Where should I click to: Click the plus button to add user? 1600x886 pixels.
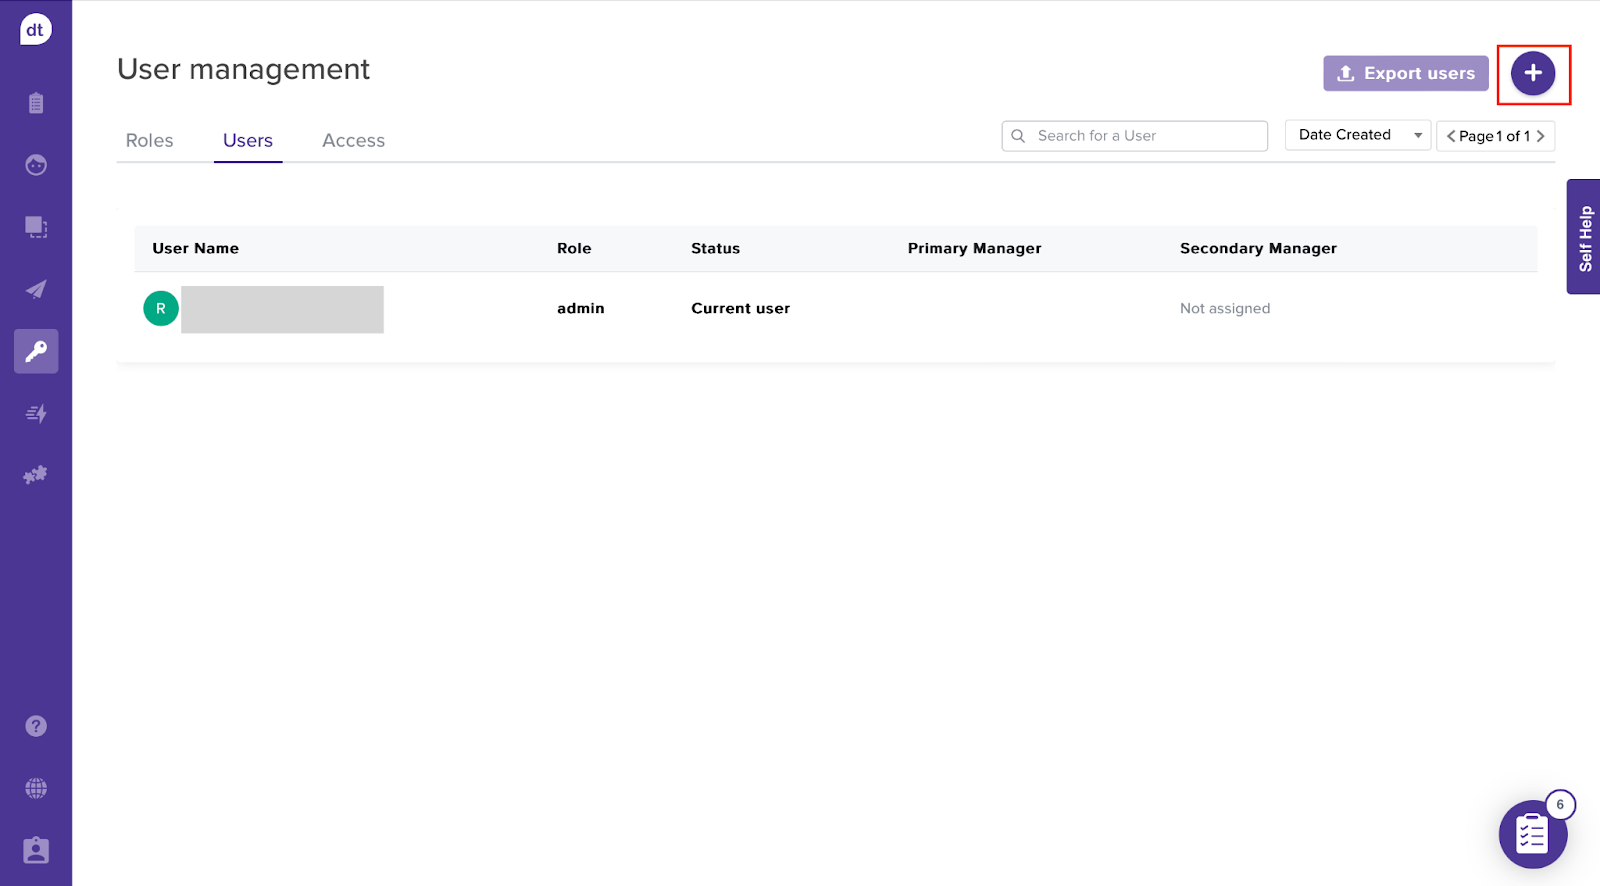[x=1532, y=73]
